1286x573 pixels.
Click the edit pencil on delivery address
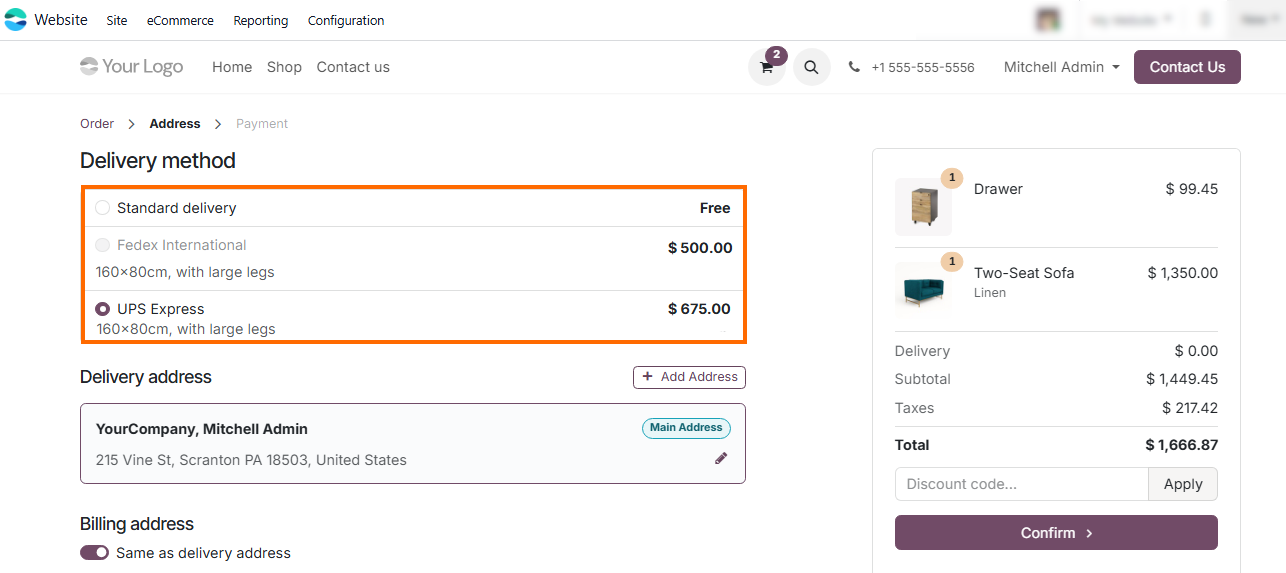[721, 458]
